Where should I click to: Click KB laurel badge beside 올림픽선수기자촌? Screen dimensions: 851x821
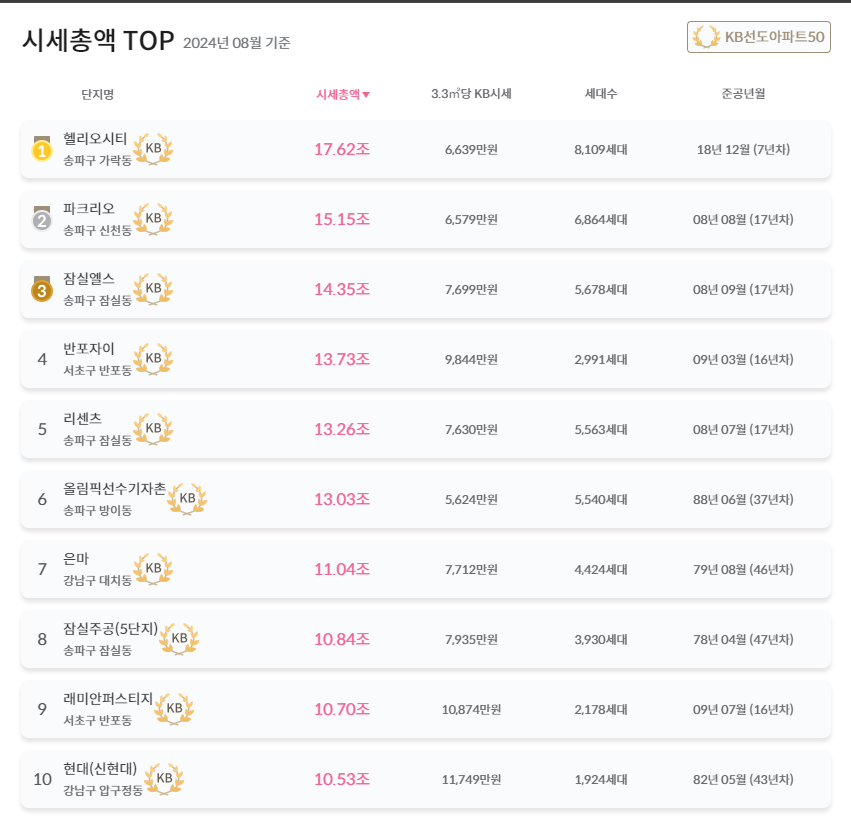coord(187,498)
